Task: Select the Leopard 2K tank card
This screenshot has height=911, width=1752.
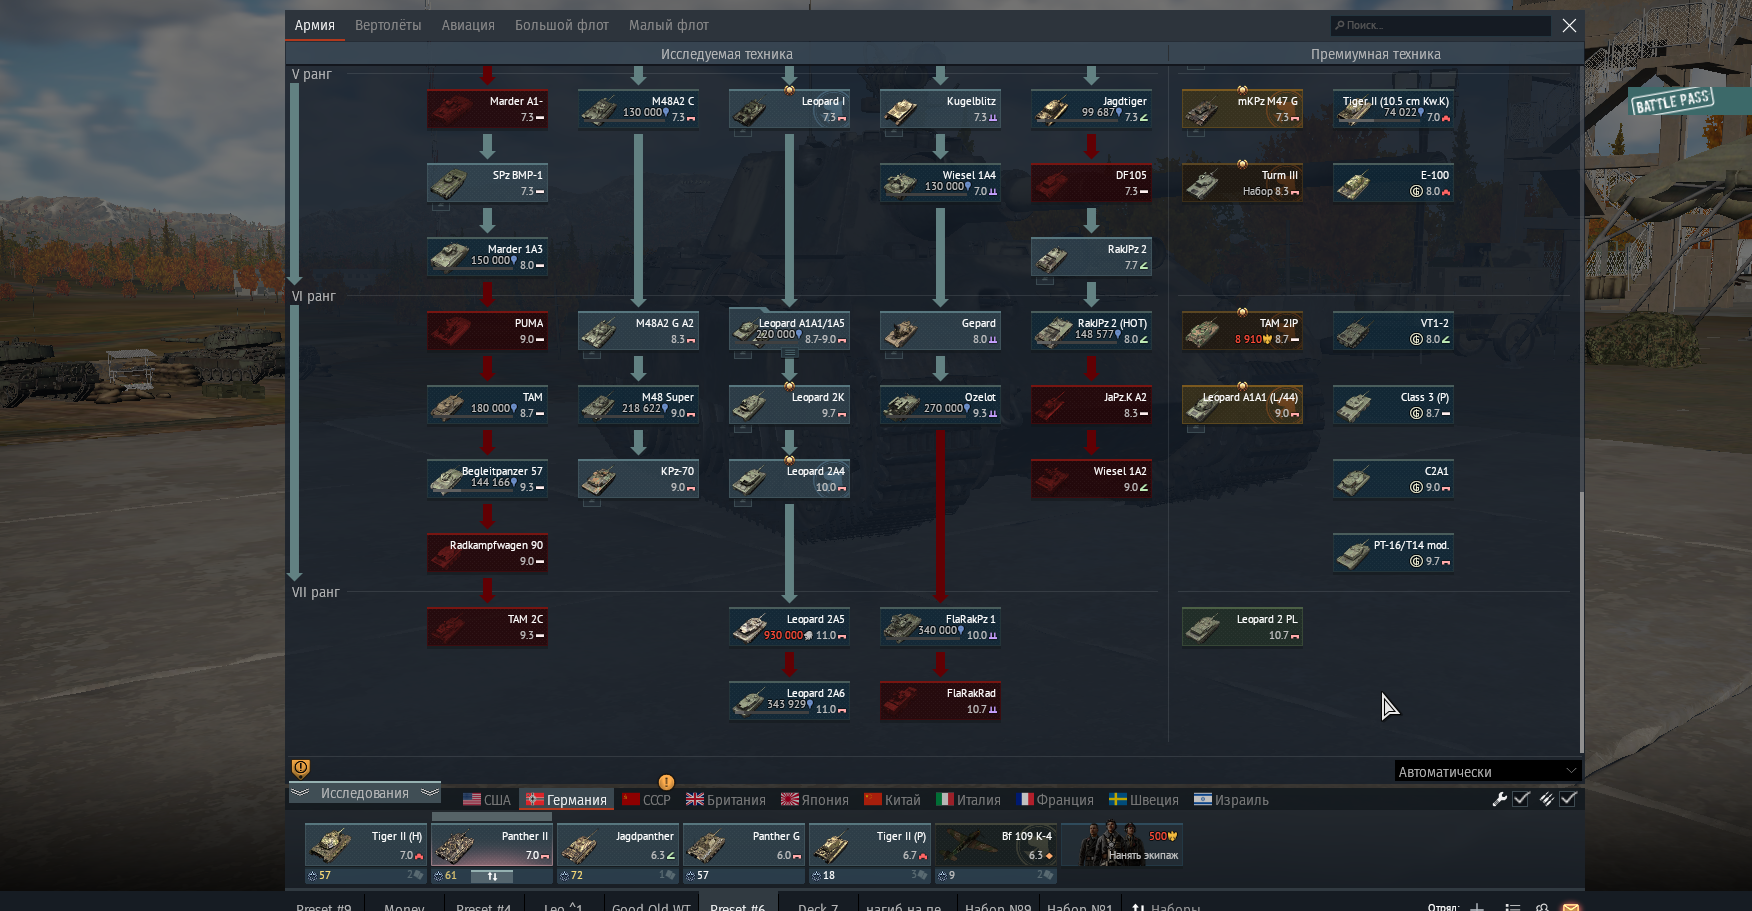Action: pyautogui.click(x=789, y=405)
